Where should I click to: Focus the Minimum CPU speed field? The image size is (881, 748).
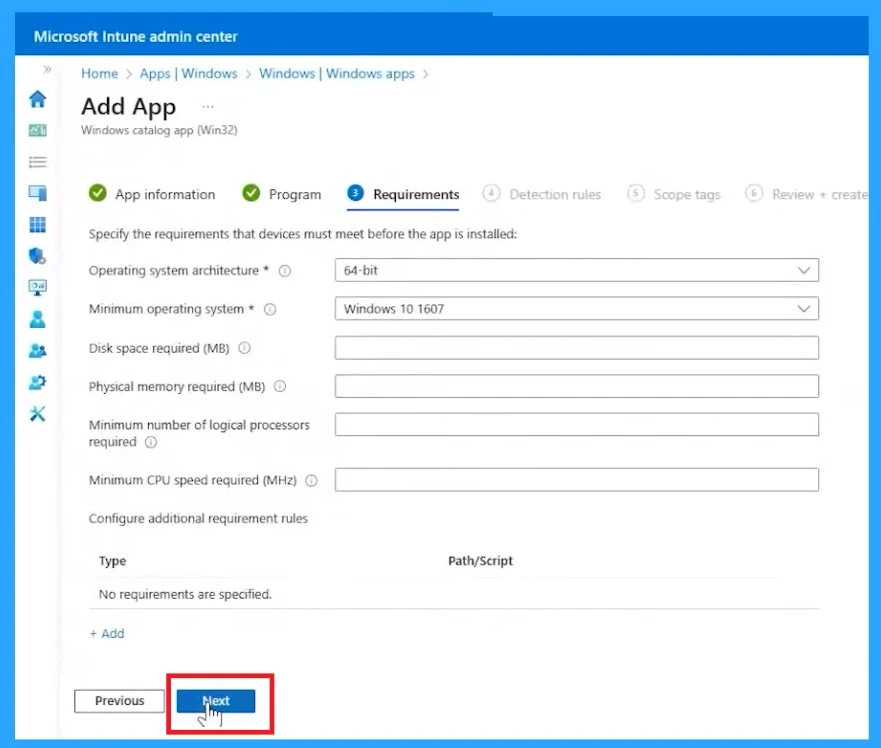click(576, 479)
